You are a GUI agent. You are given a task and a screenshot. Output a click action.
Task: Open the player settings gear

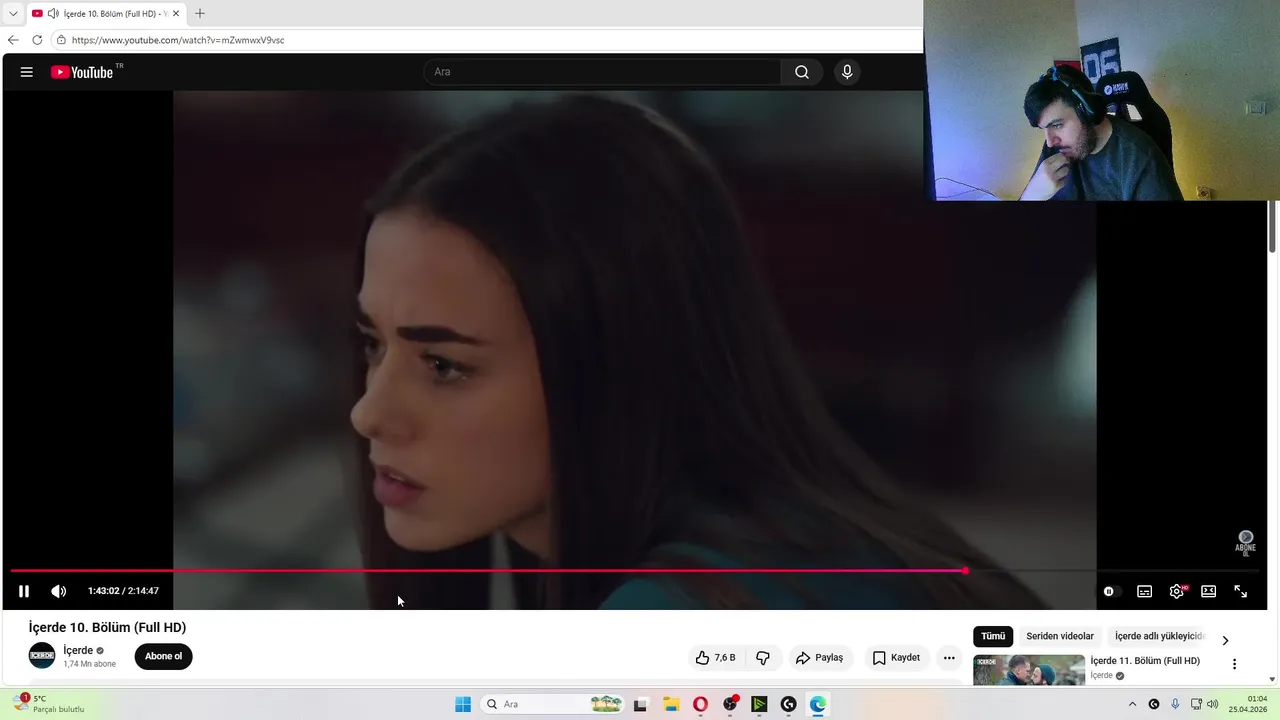click(x=1177, y=591)
